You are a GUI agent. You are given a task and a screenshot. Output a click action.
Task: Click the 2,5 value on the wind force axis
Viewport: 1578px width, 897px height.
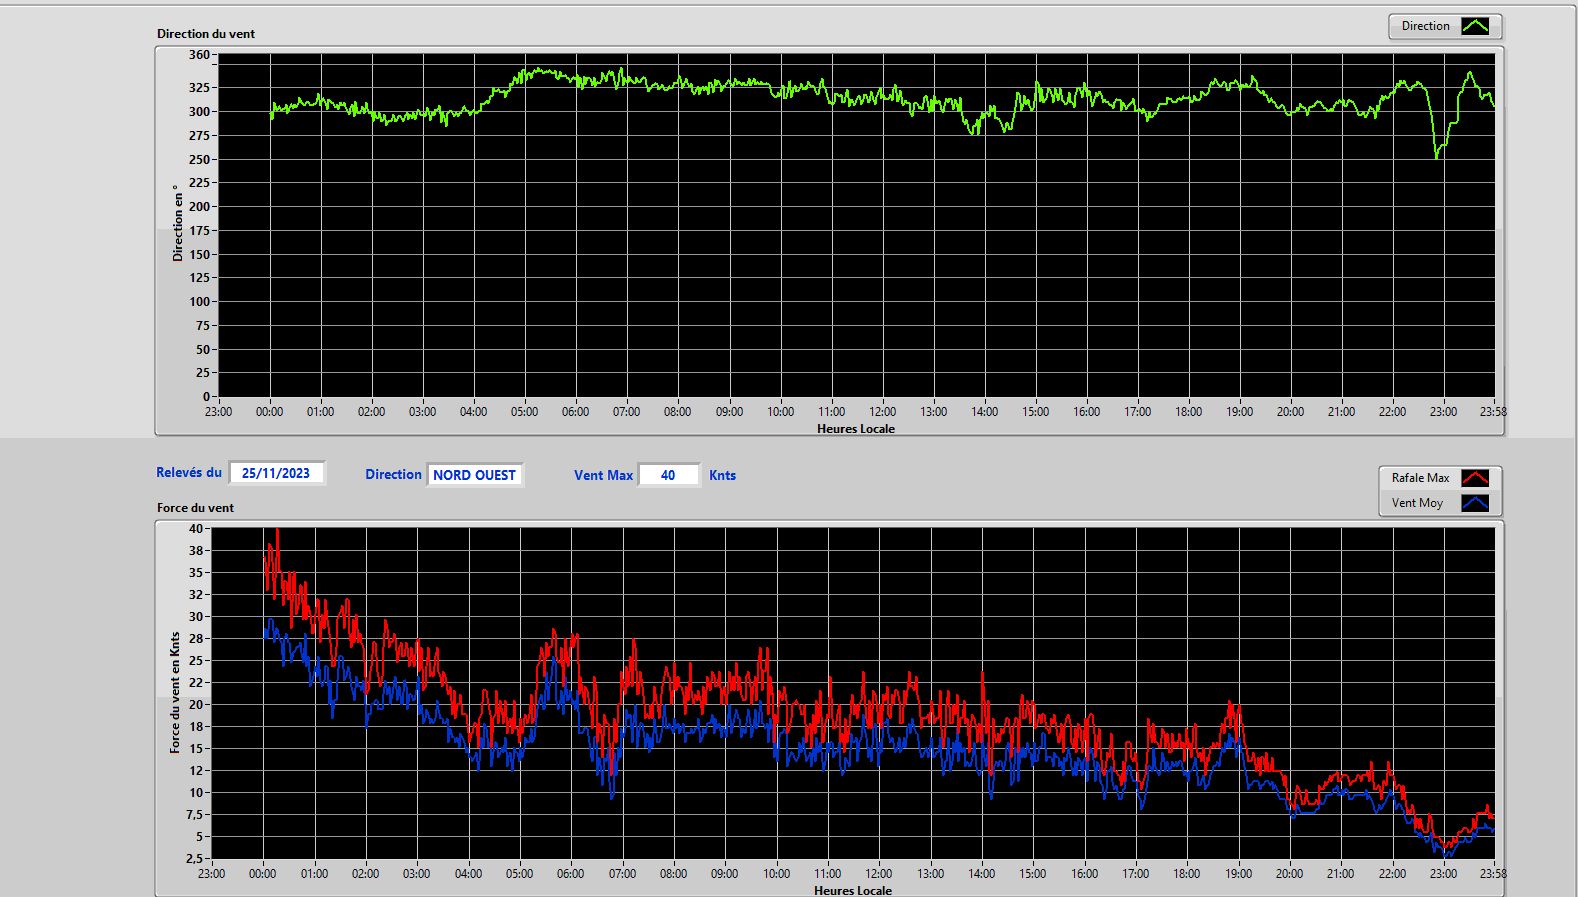tap(194, 859)
